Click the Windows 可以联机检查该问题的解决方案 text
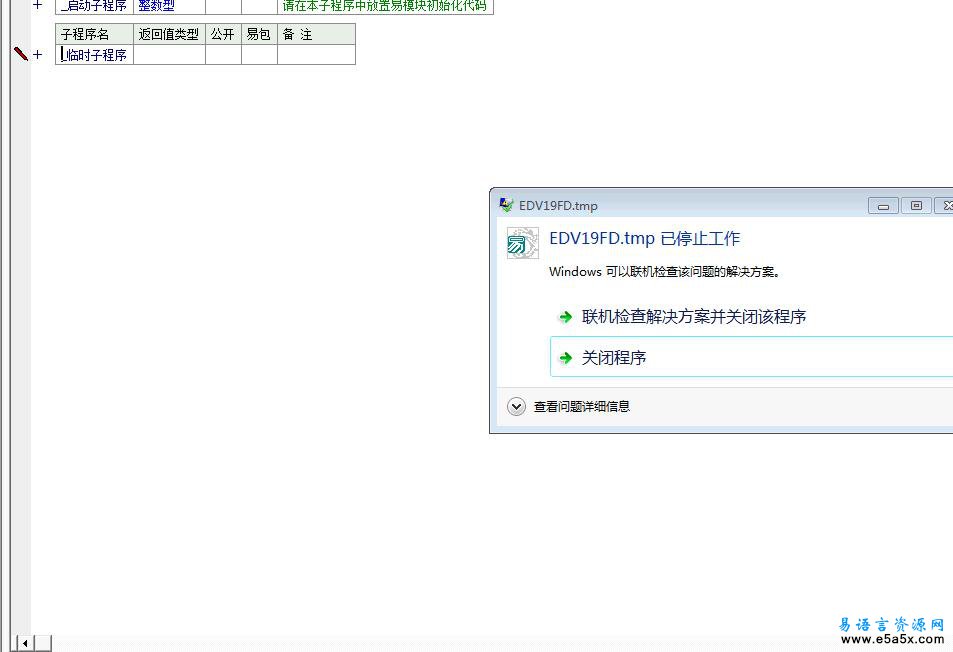This screenshot has height=652, width=953. click(x=664, y=272)
